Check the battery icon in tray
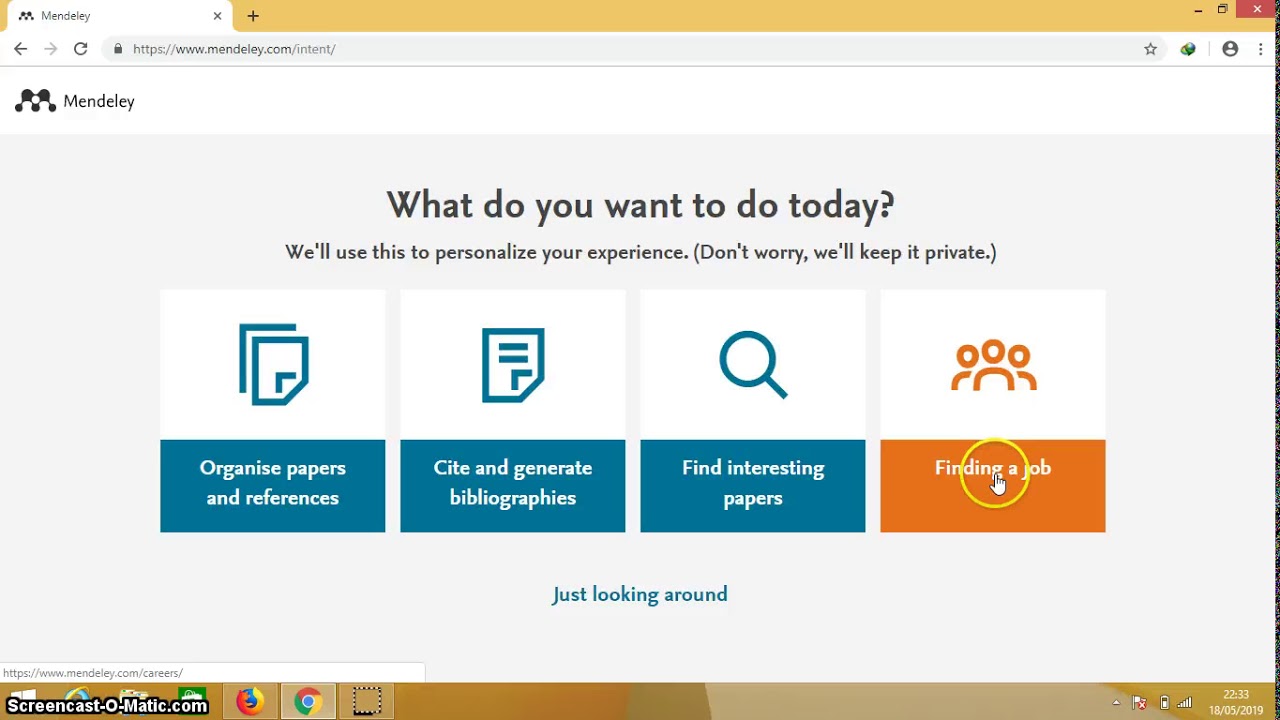The width and height of the screenshot is (1280, 720). (x=1164, y=702)
